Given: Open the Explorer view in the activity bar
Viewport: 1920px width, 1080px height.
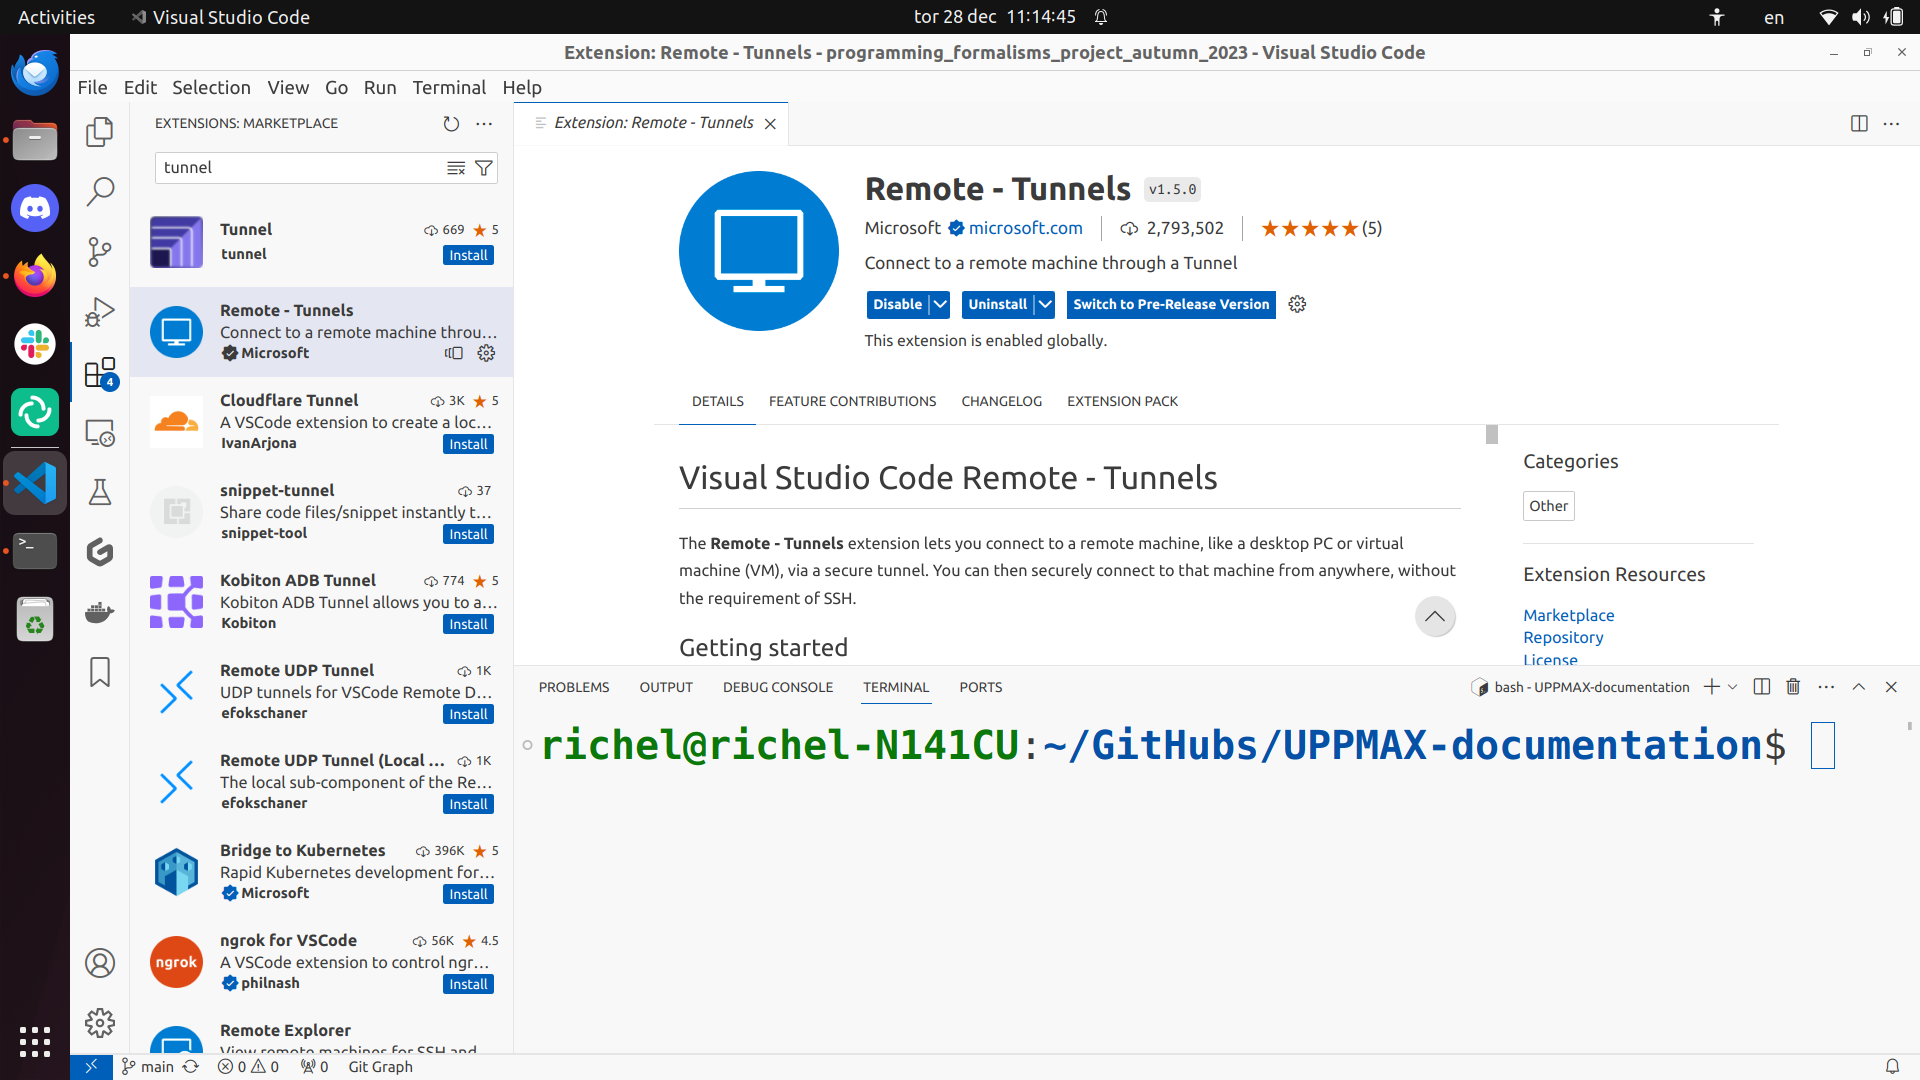Looking at the screenshot, I should (100, 131).
